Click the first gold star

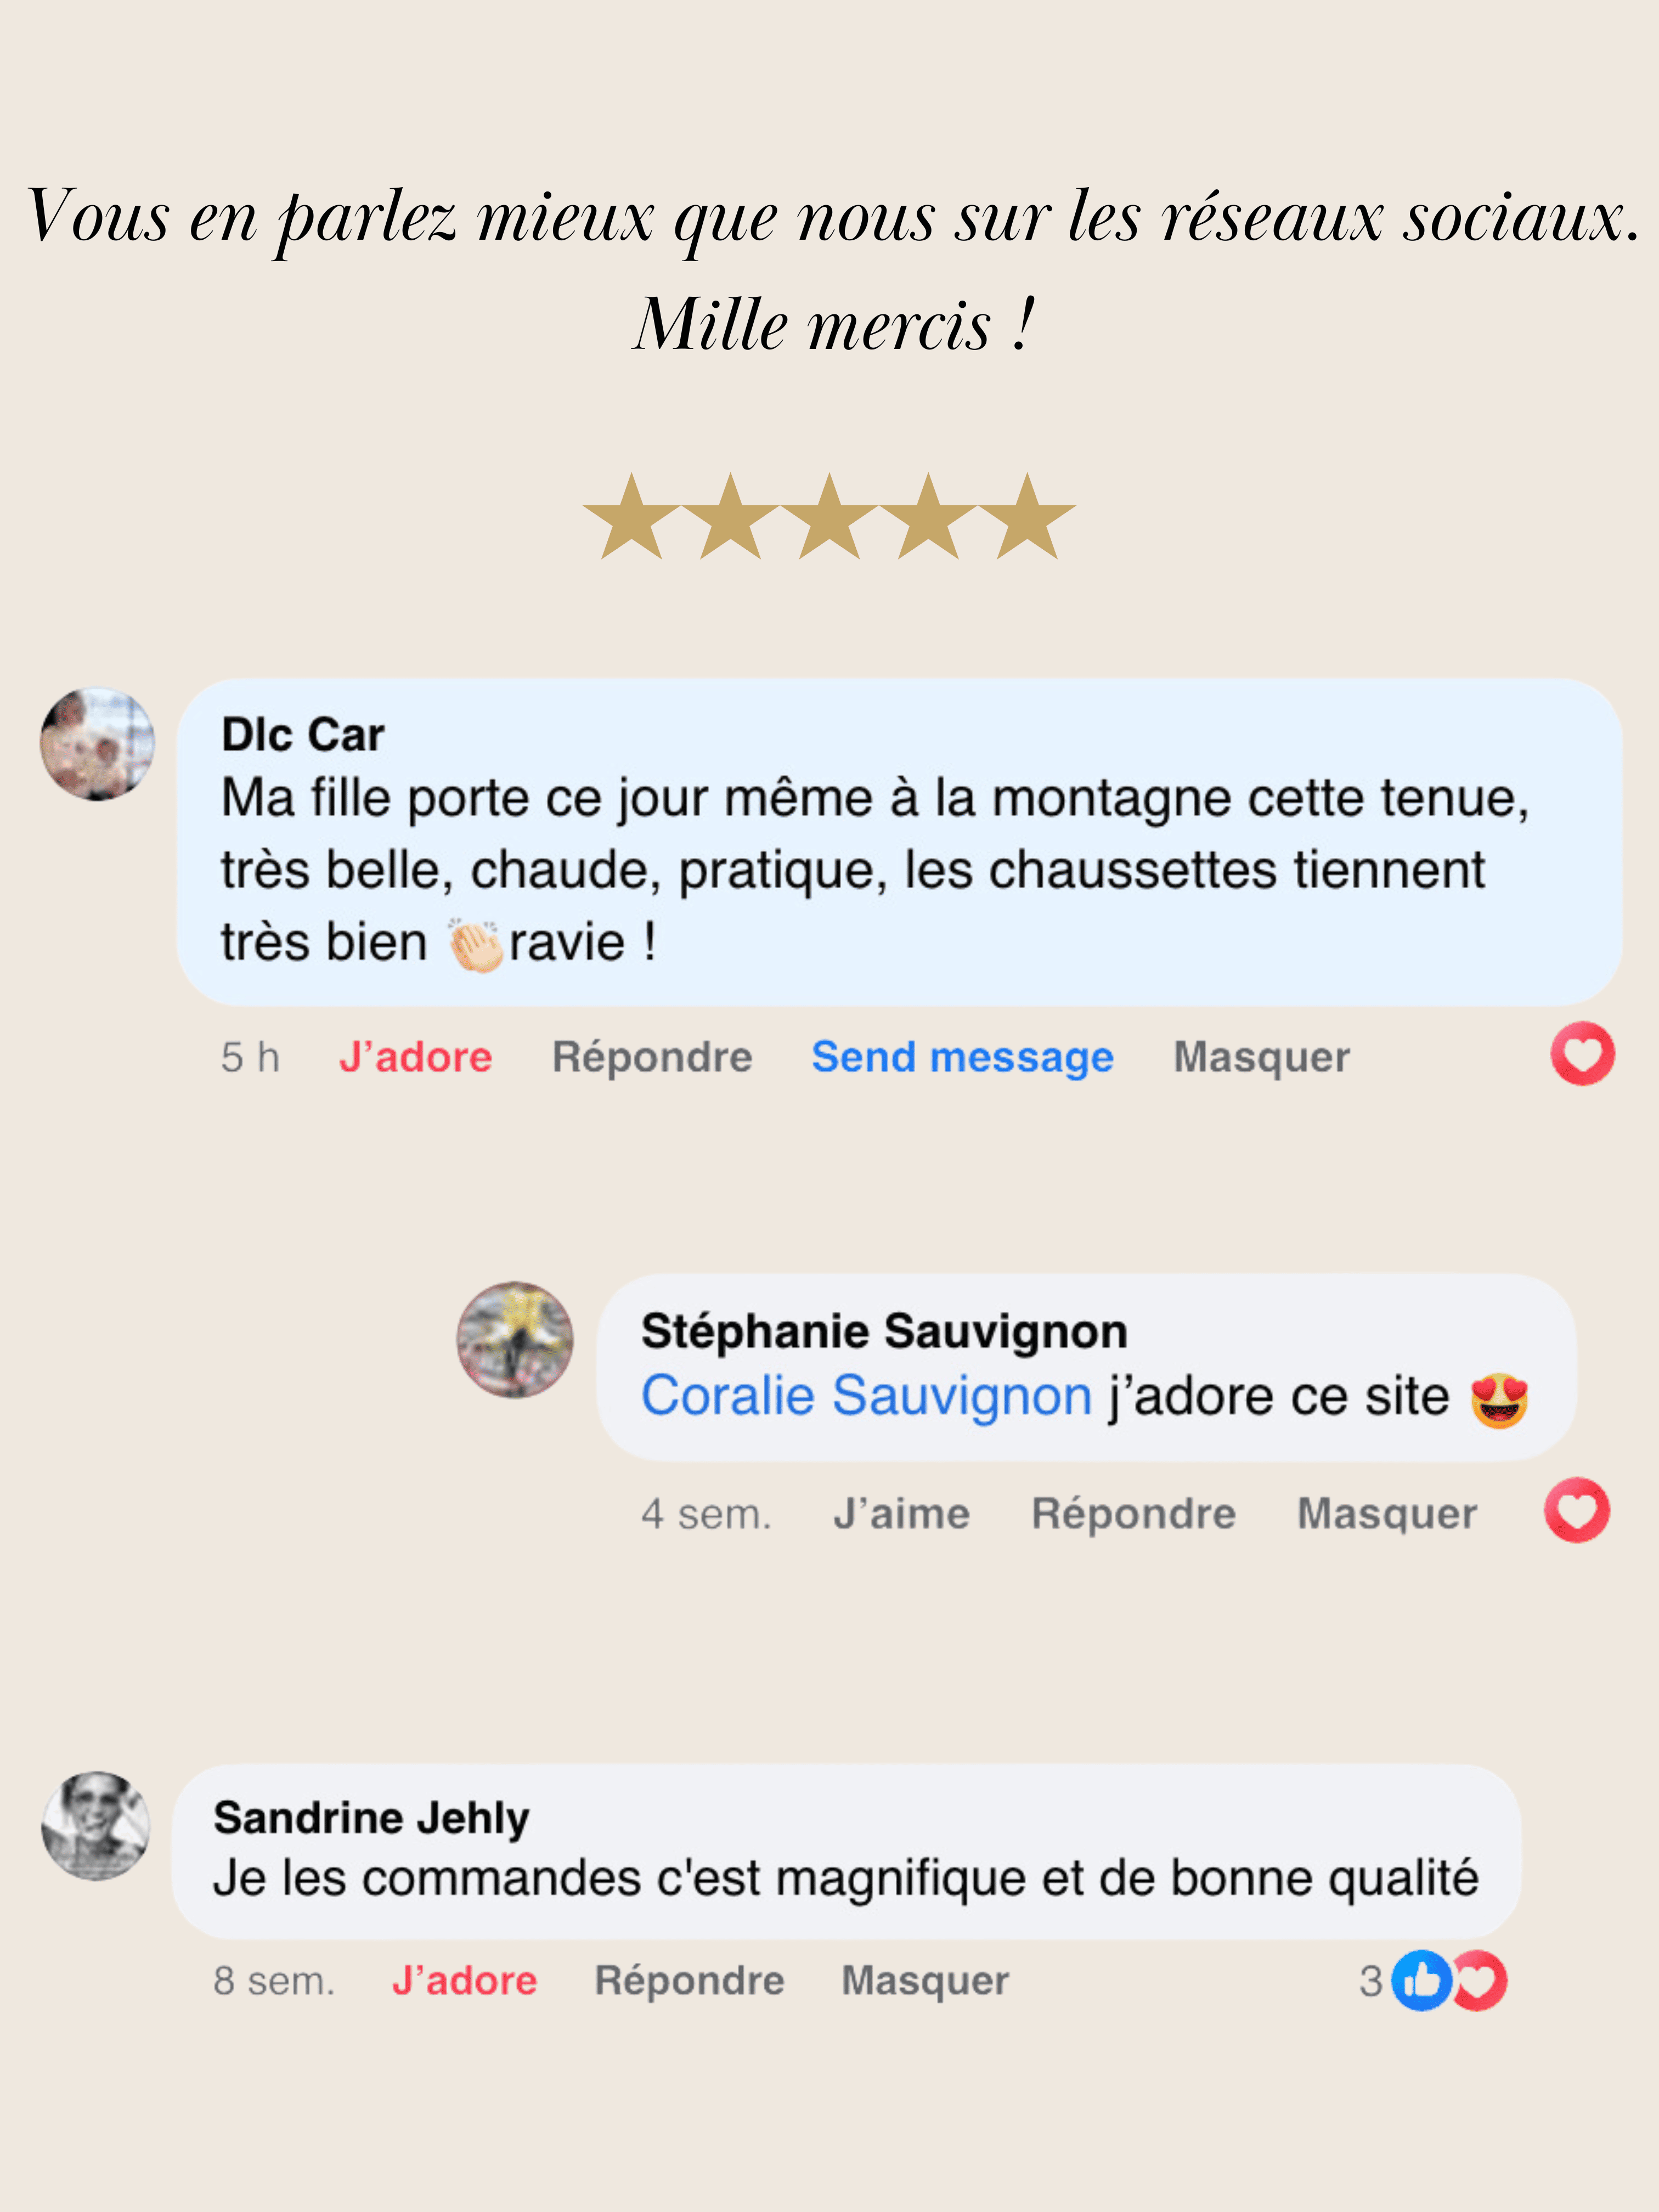pos(631,518)
